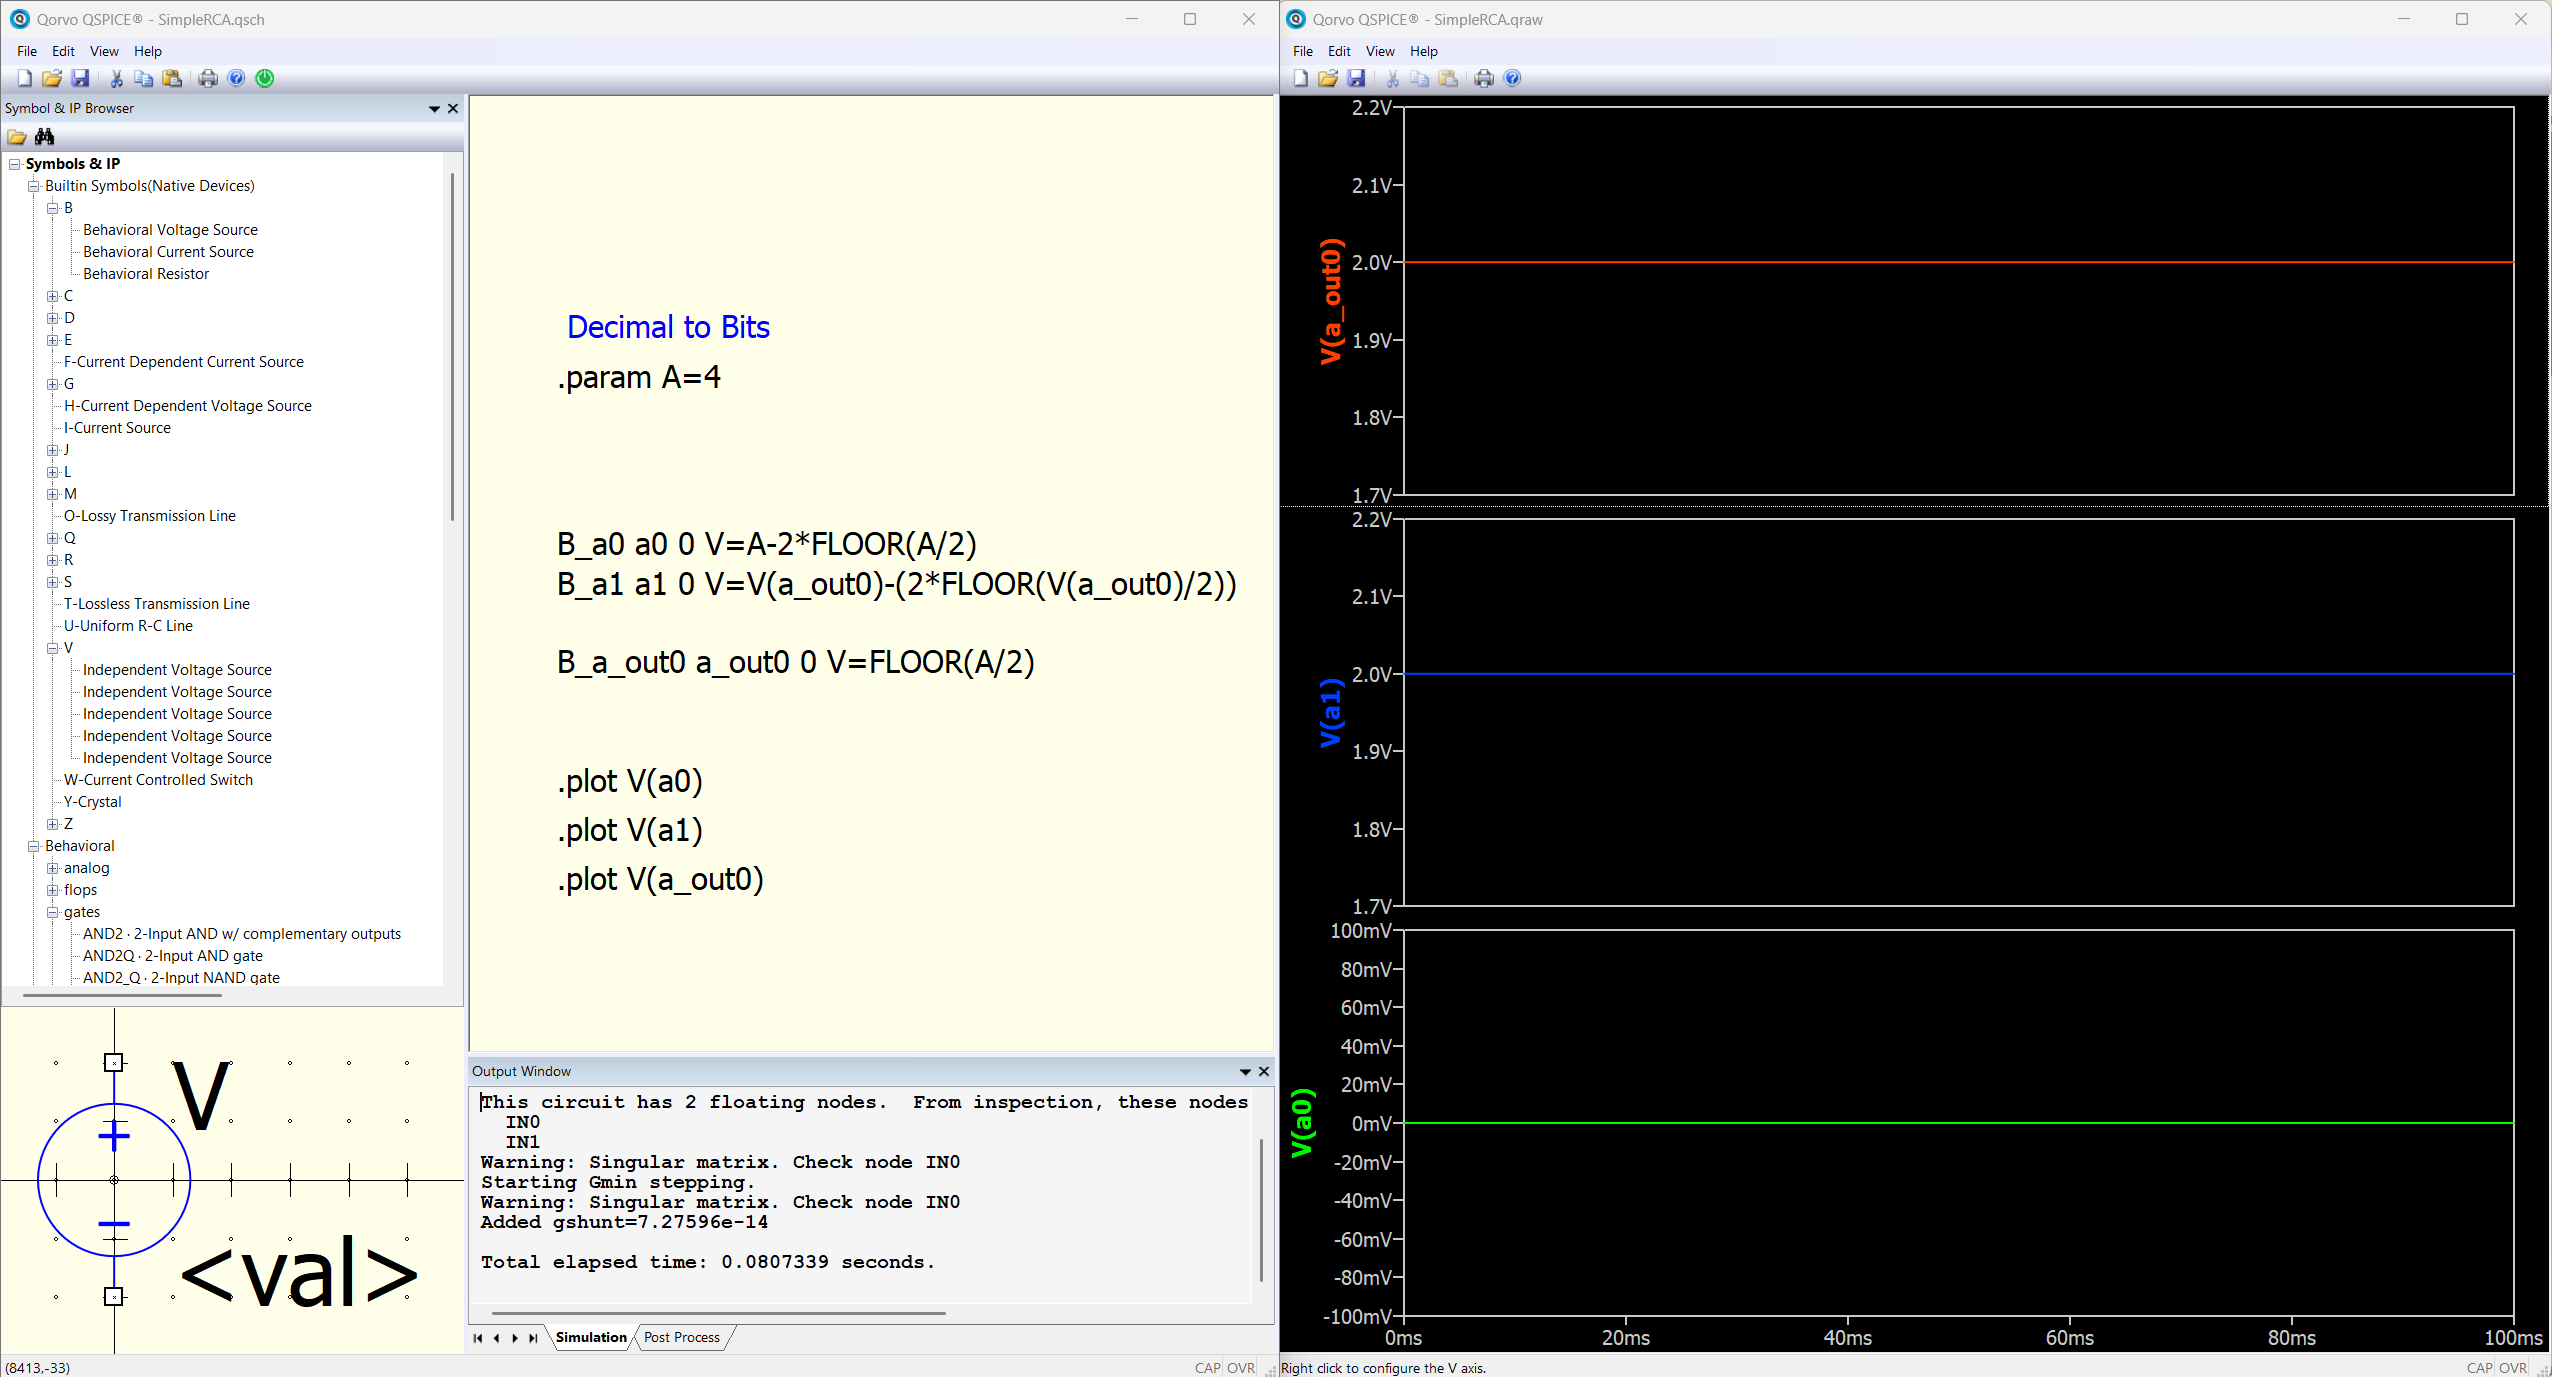Click the Paste icon in the schematic toolbar
Viewport: 2552px width, 1377px height.
pos(172,78)
